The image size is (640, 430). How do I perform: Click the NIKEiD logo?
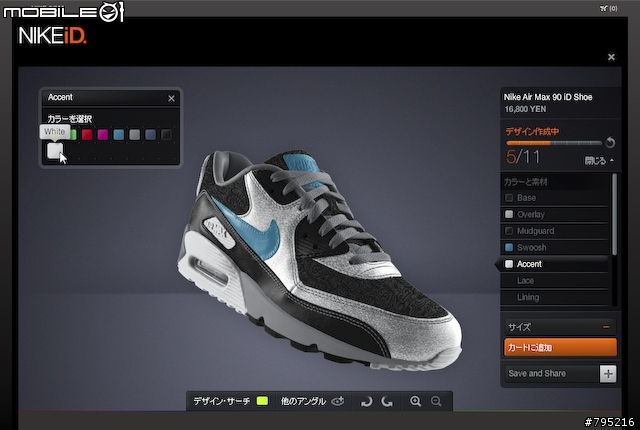click(x=52, y=36)
